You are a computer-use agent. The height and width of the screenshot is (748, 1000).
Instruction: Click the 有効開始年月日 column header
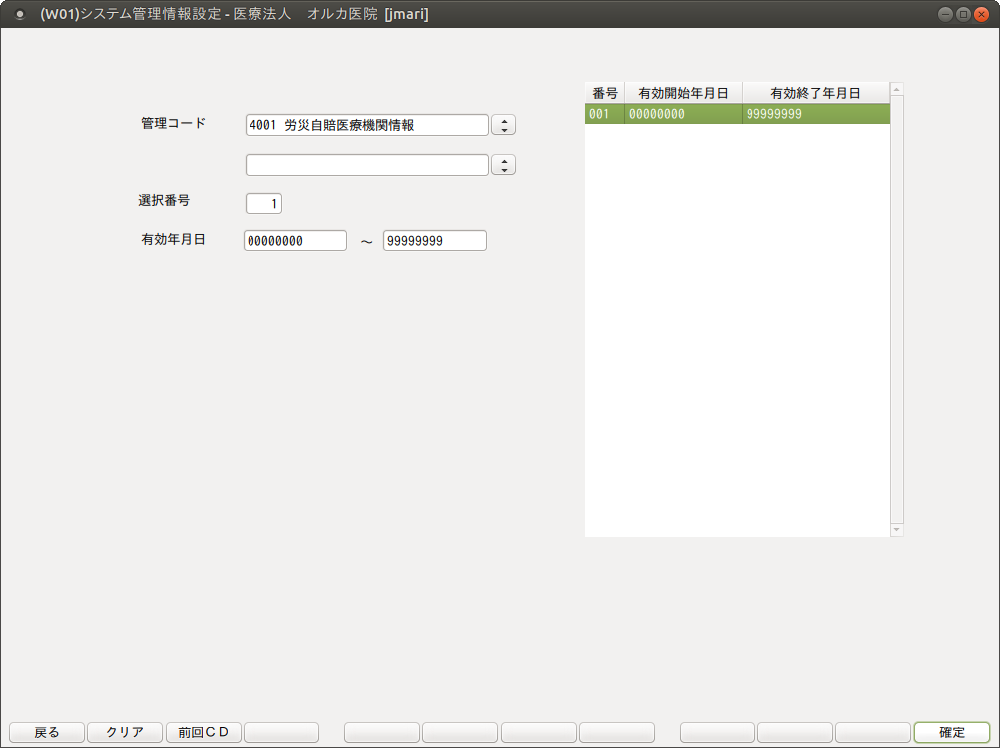point(683,93)
